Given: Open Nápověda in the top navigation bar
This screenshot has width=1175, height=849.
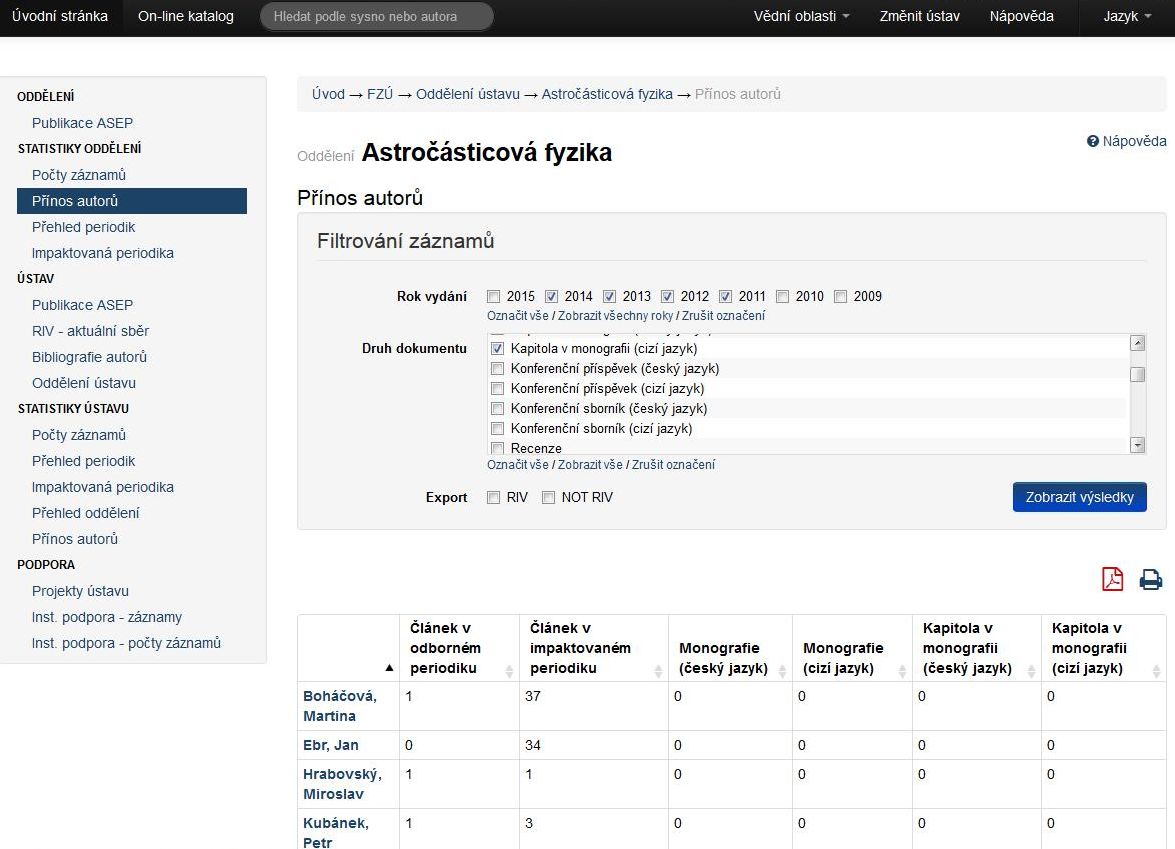Looking at the screenshot, I should [1021, 16].
